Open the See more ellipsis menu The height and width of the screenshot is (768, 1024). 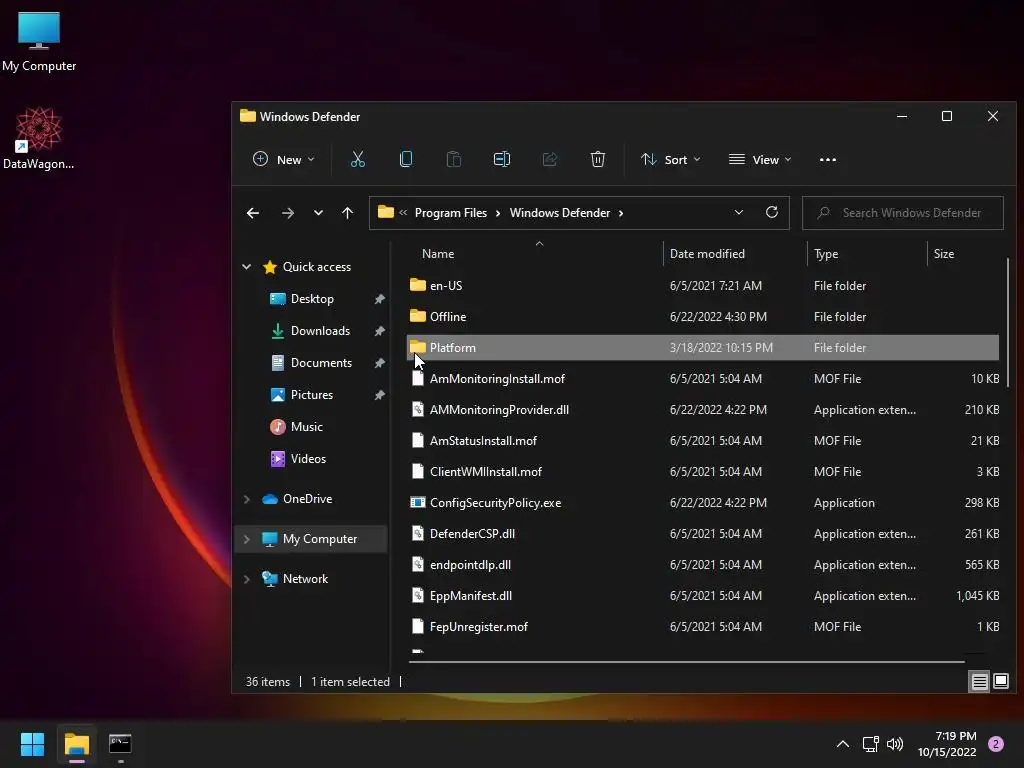(827, 159)
